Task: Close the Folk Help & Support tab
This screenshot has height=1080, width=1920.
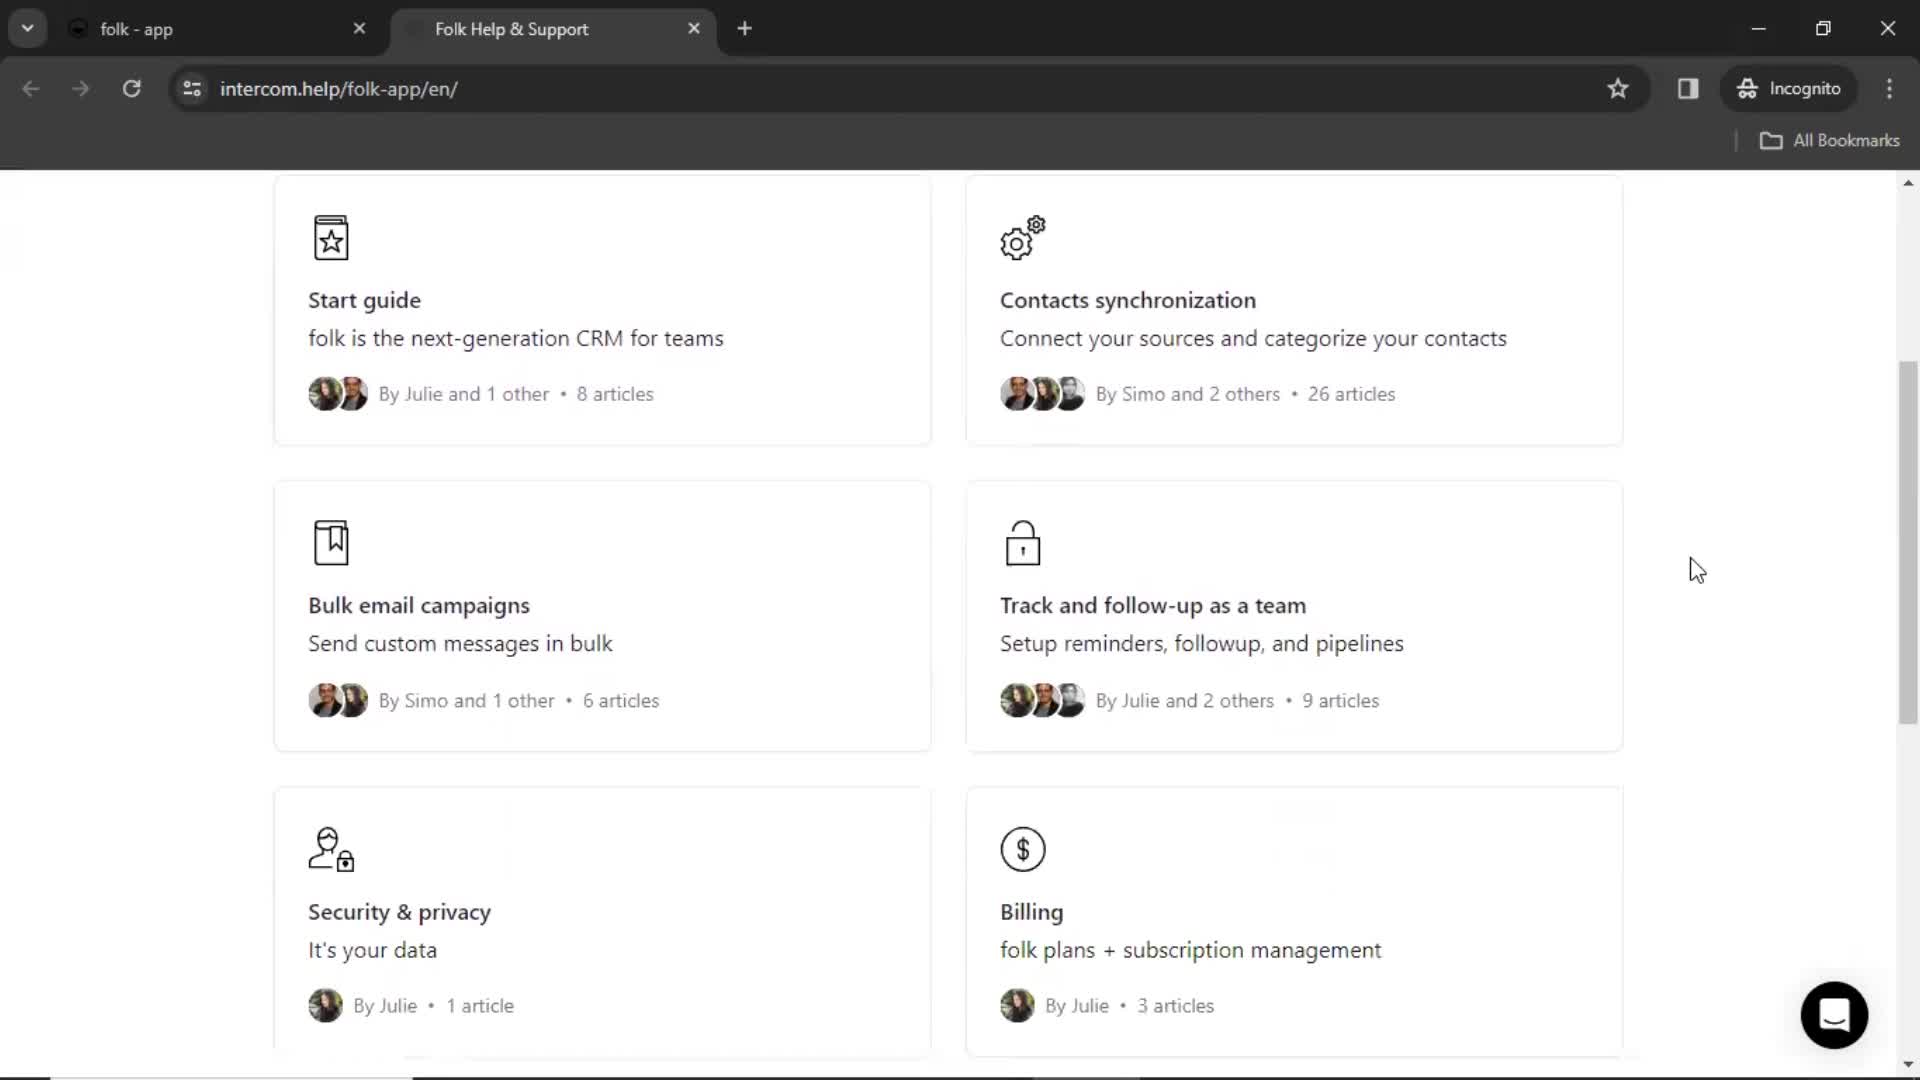Action: click(694, 28)
